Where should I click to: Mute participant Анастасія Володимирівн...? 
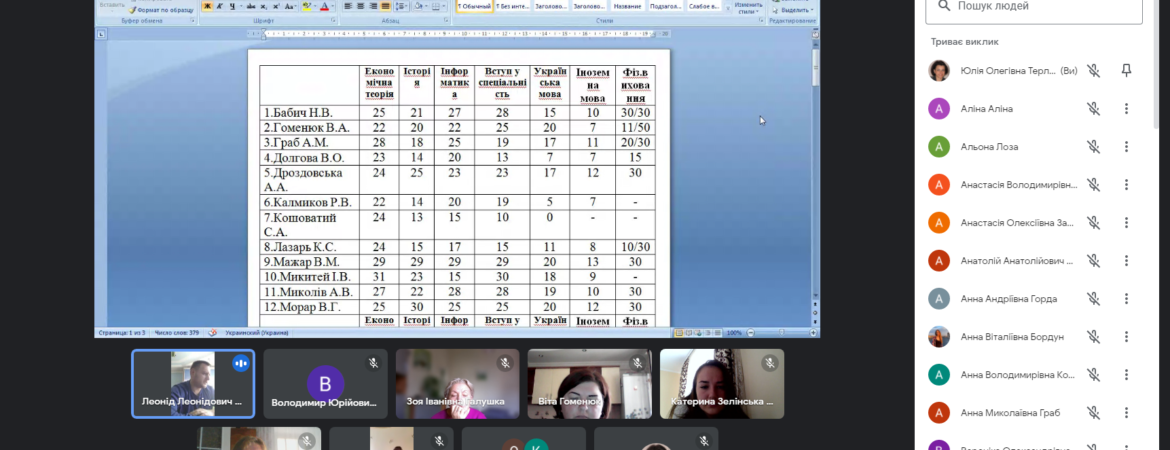pyautogui.click(x=1093, y=185)
